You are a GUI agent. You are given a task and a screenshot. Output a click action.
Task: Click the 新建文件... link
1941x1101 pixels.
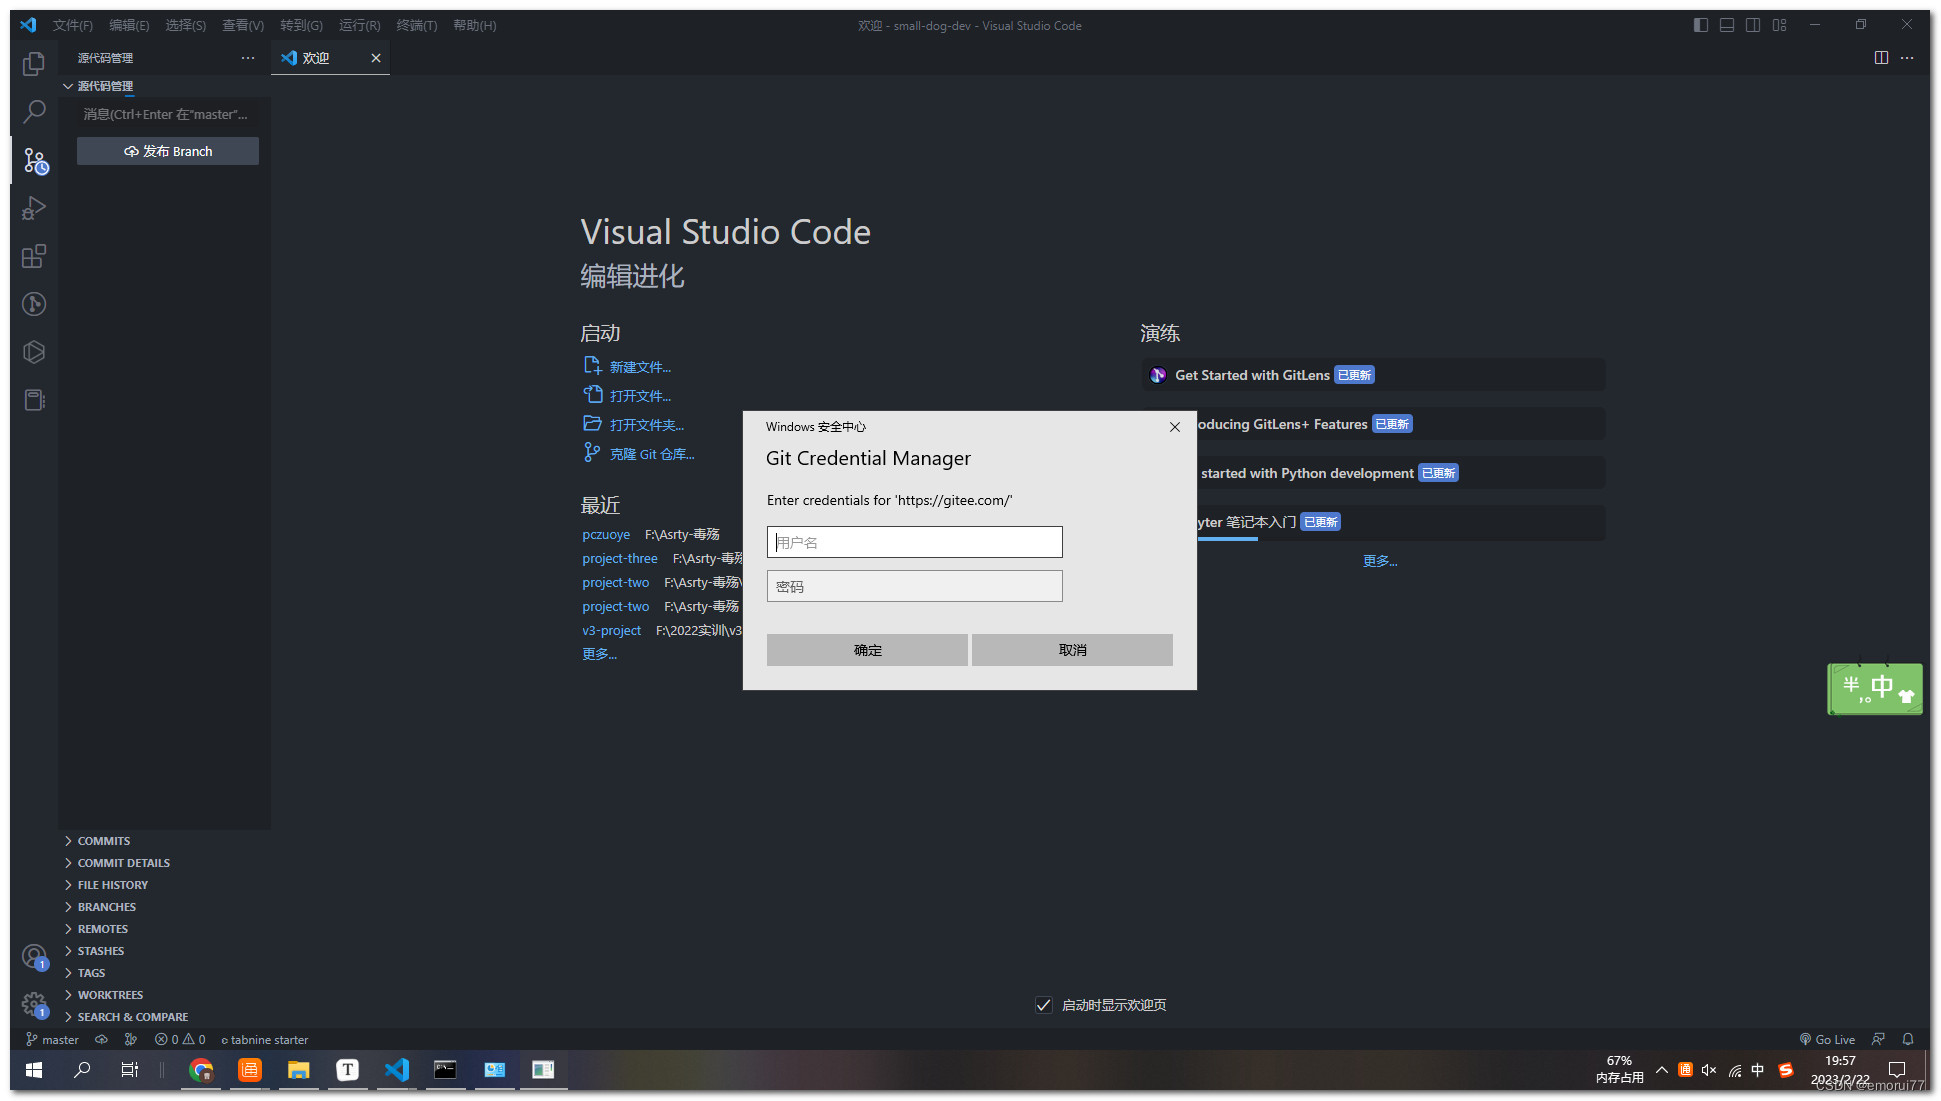[x=640, y=367]
